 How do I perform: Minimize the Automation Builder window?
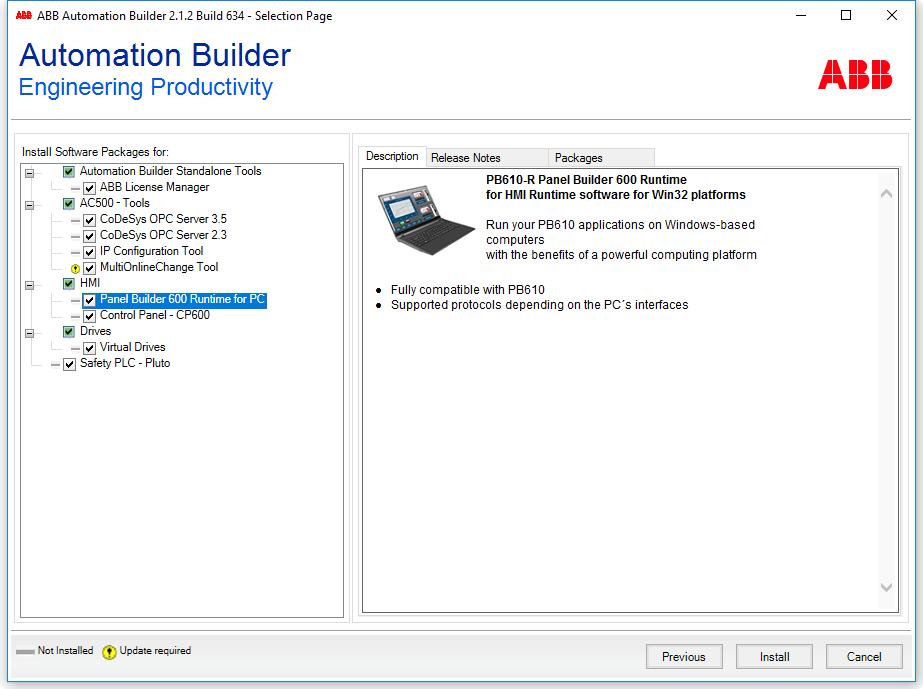[801, 15]
